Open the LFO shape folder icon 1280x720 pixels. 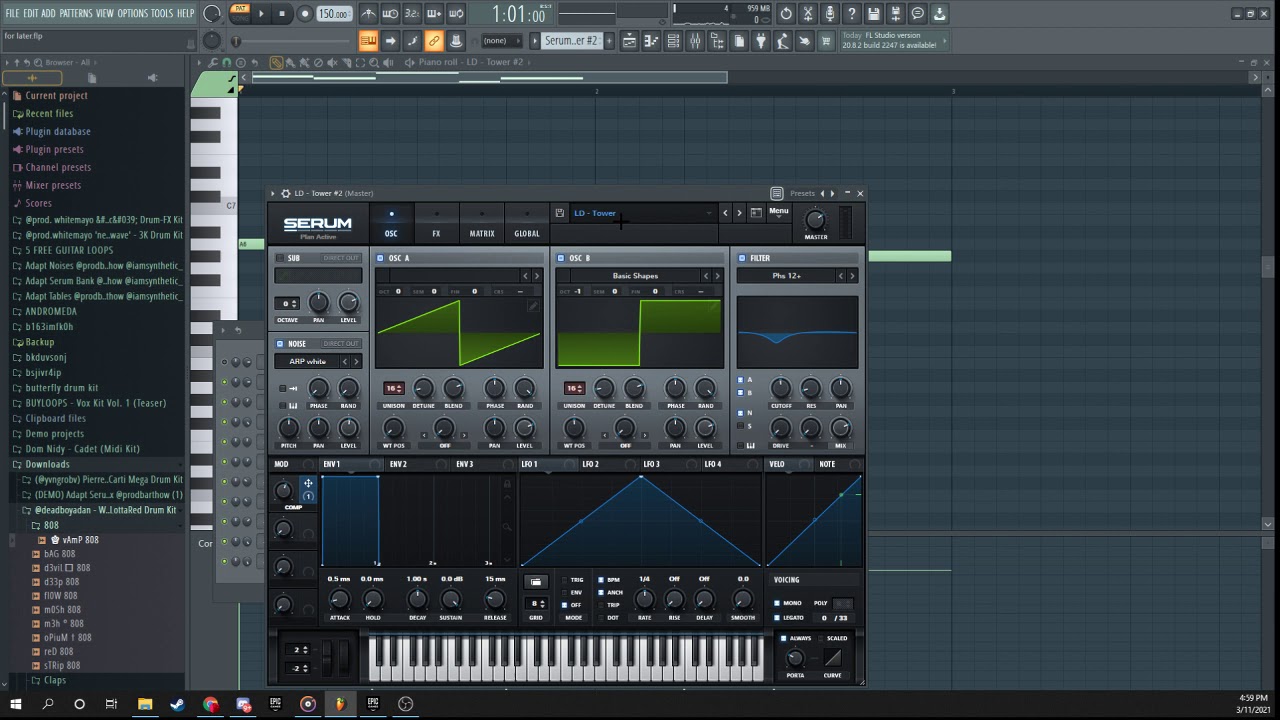[536, 581]
